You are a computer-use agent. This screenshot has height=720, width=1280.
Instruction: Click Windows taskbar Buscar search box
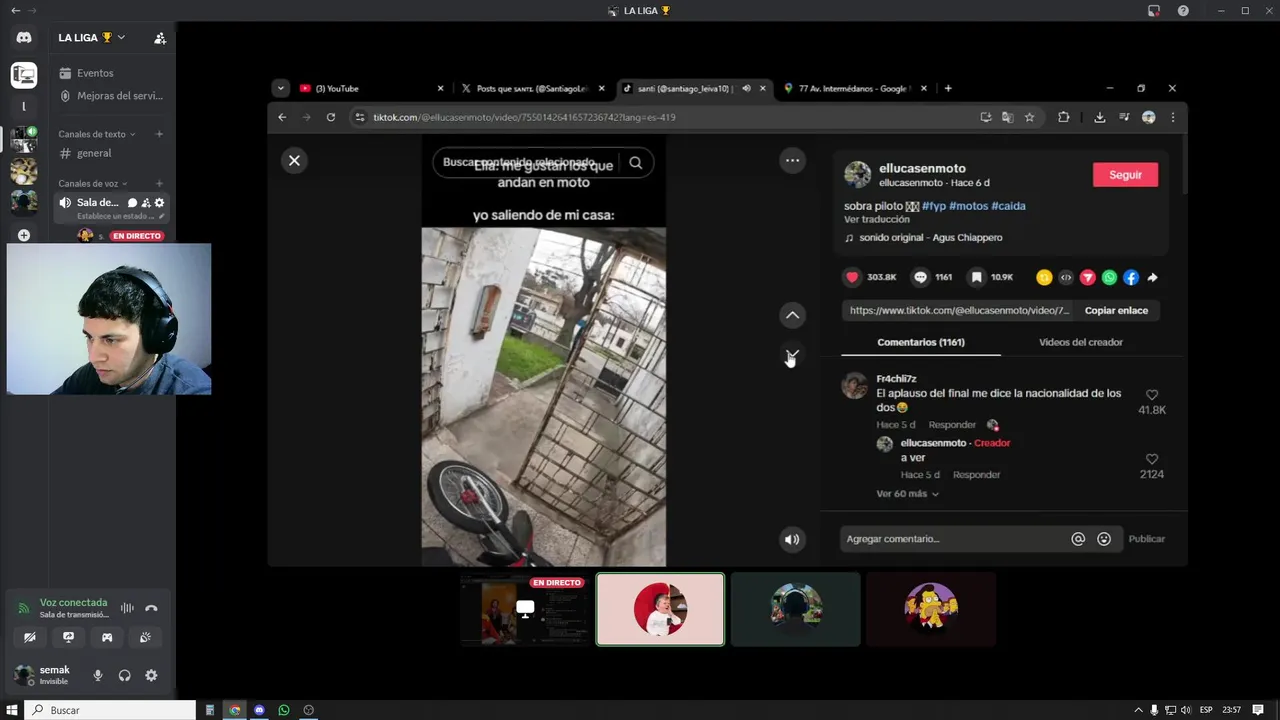[x=110, y=710]
